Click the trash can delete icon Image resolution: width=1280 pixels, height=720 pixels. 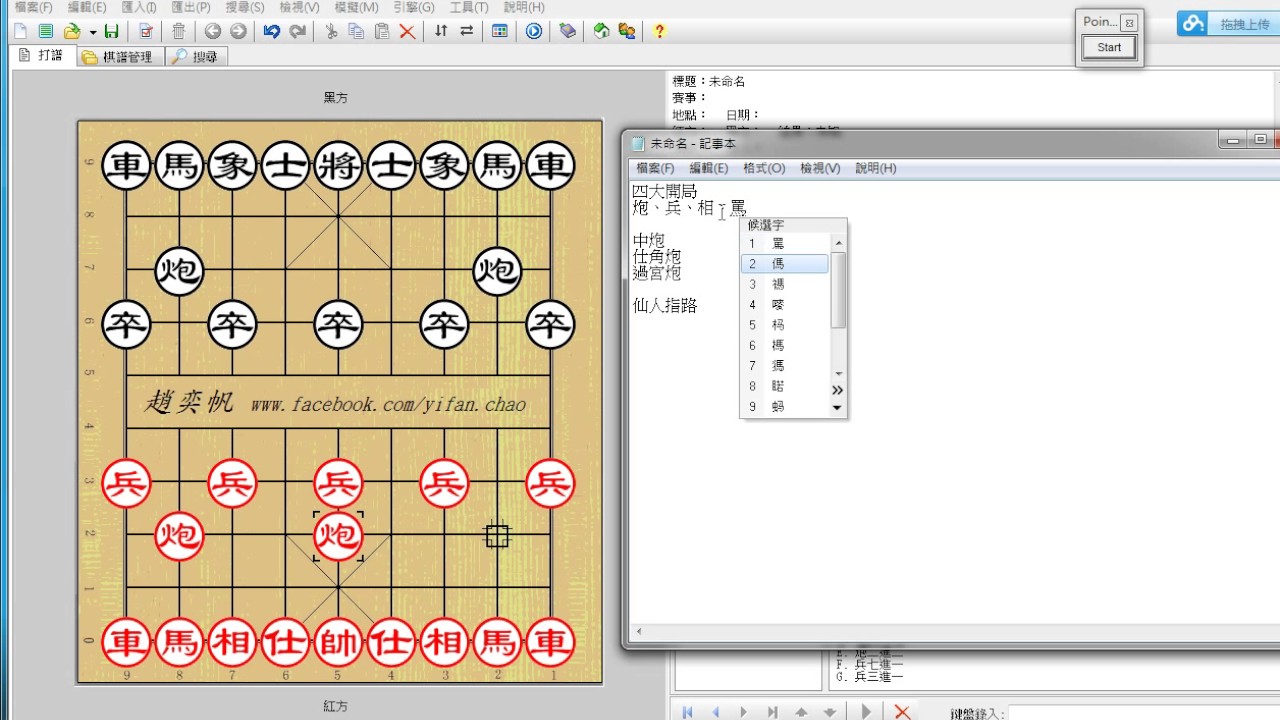click(178, 31)
